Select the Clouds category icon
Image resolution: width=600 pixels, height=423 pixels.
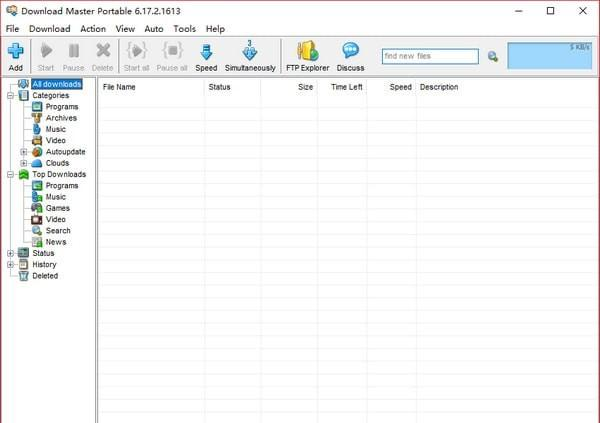(x=37, y=163)
